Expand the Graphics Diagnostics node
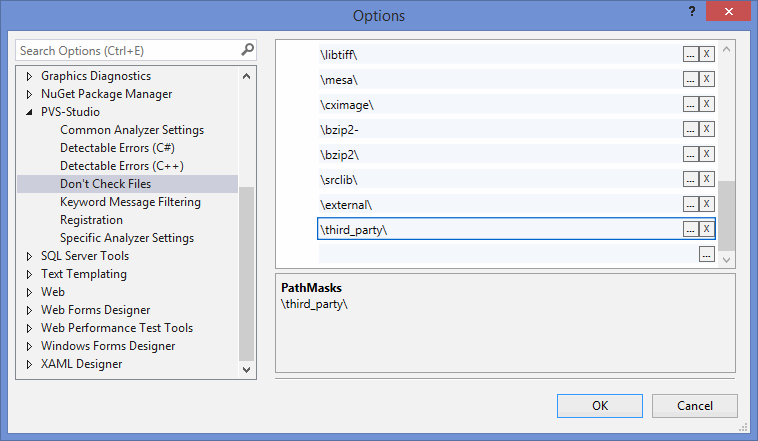The width and height of the screenshot is (758, 441). coord(29,76)
